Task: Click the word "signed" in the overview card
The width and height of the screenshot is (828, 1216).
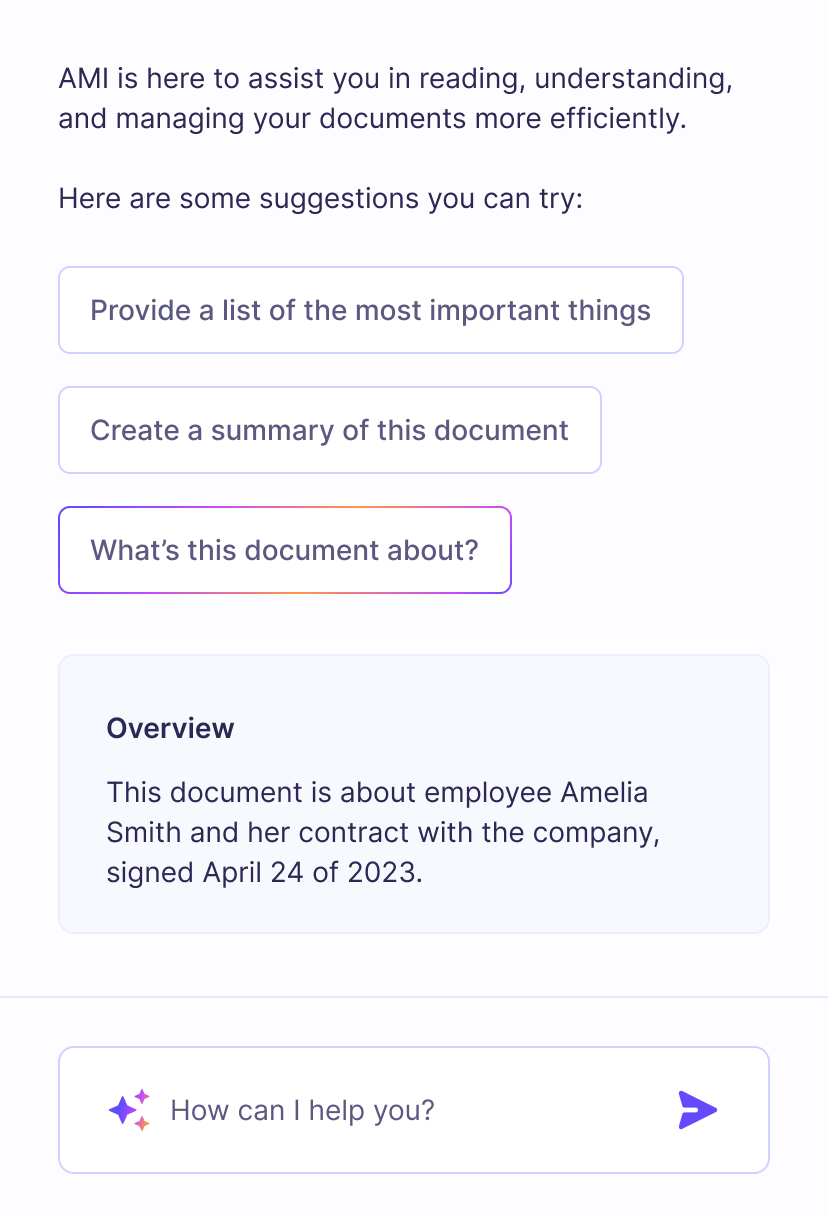Action: coord(150,872)
